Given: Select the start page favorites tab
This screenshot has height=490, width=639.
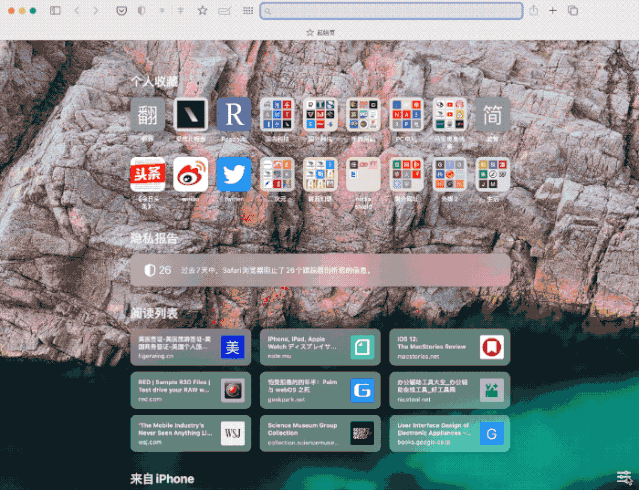Looking at the screenshot, I should point(320,32).
